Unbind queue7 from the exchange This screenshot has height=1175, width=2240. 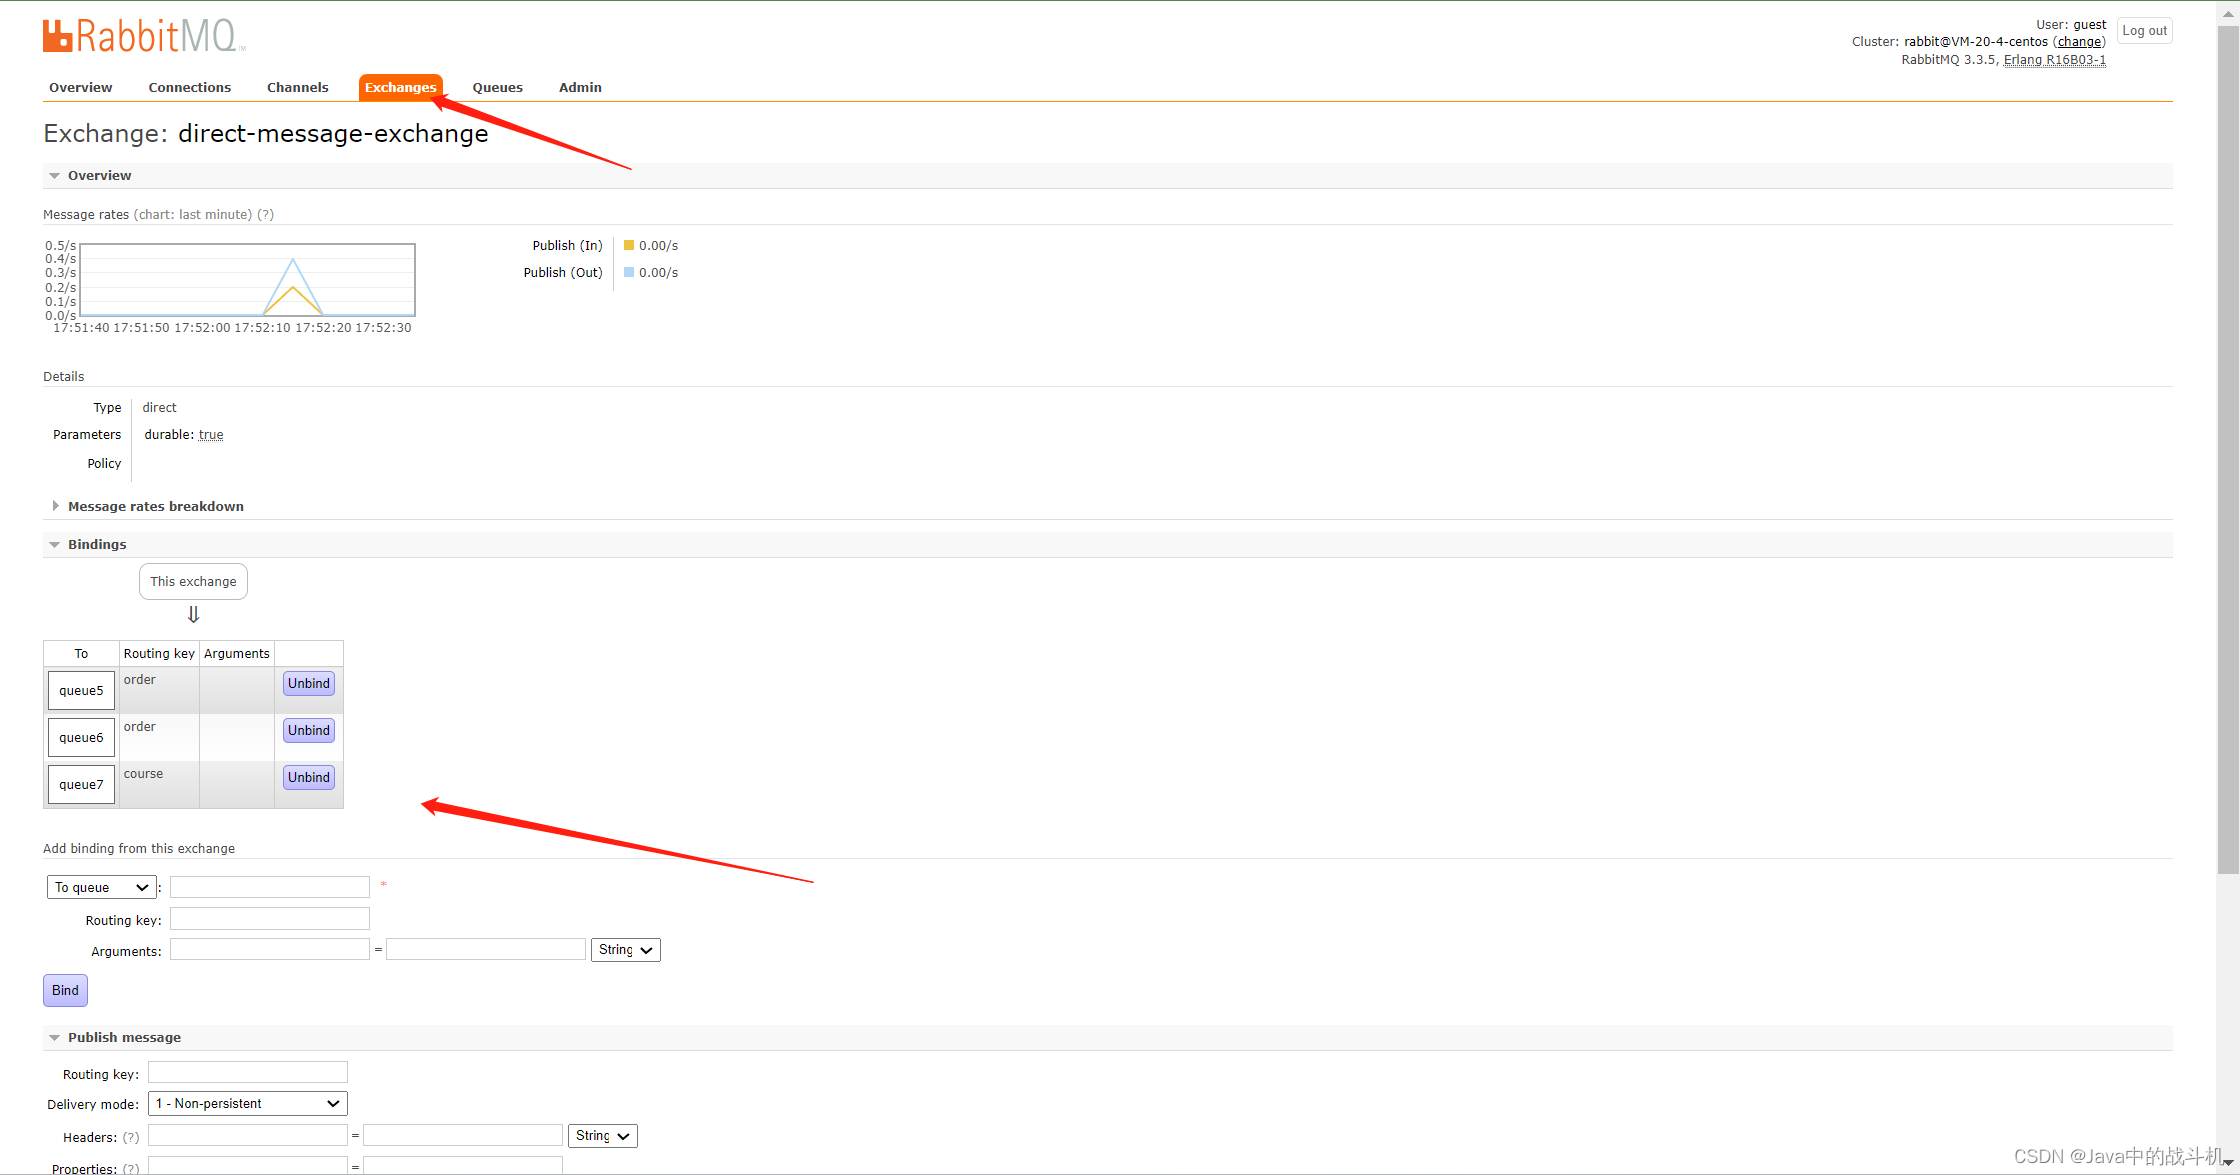click(309, 778)
